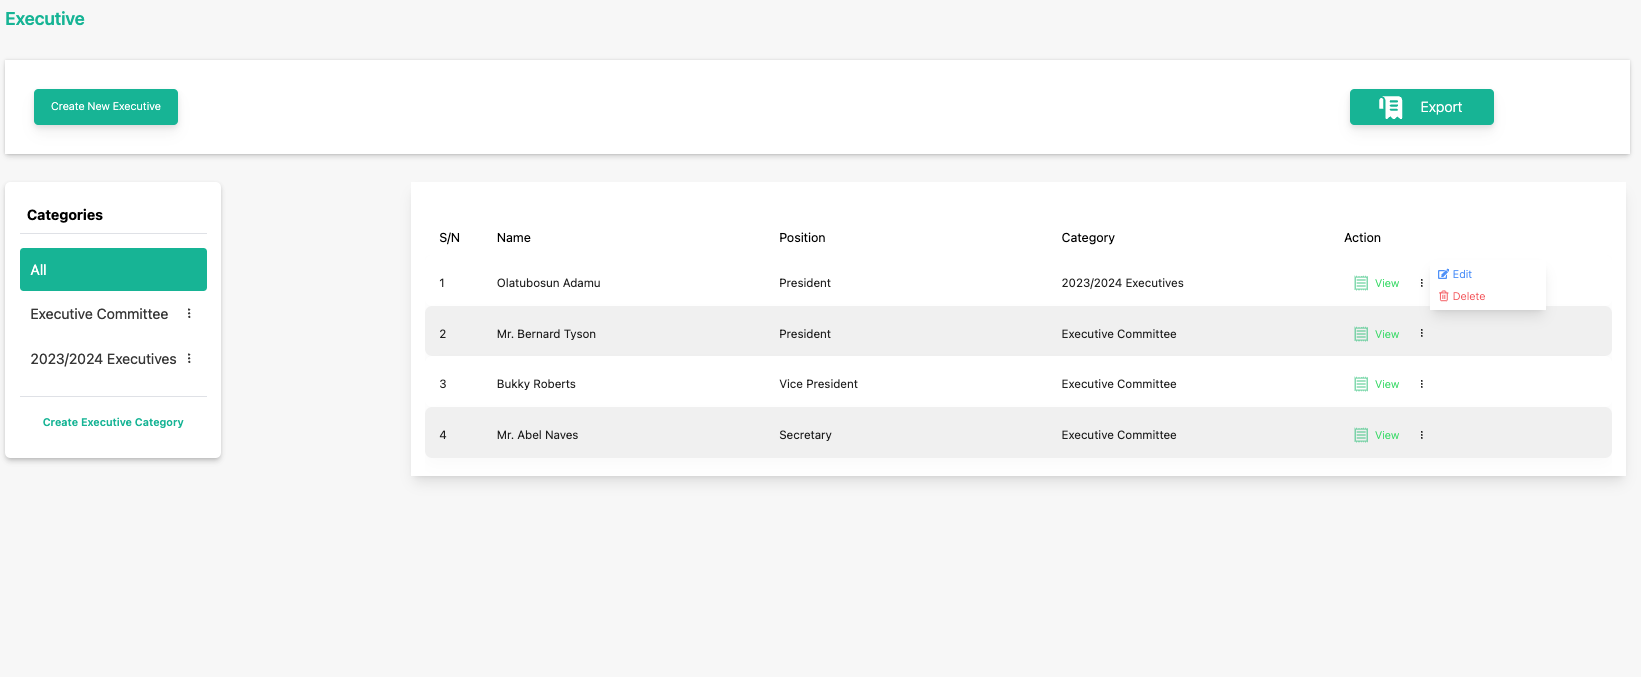Click the Delete trash icon
The height and width of the screenshot is (677, 1641).
tap(1443, 296)
